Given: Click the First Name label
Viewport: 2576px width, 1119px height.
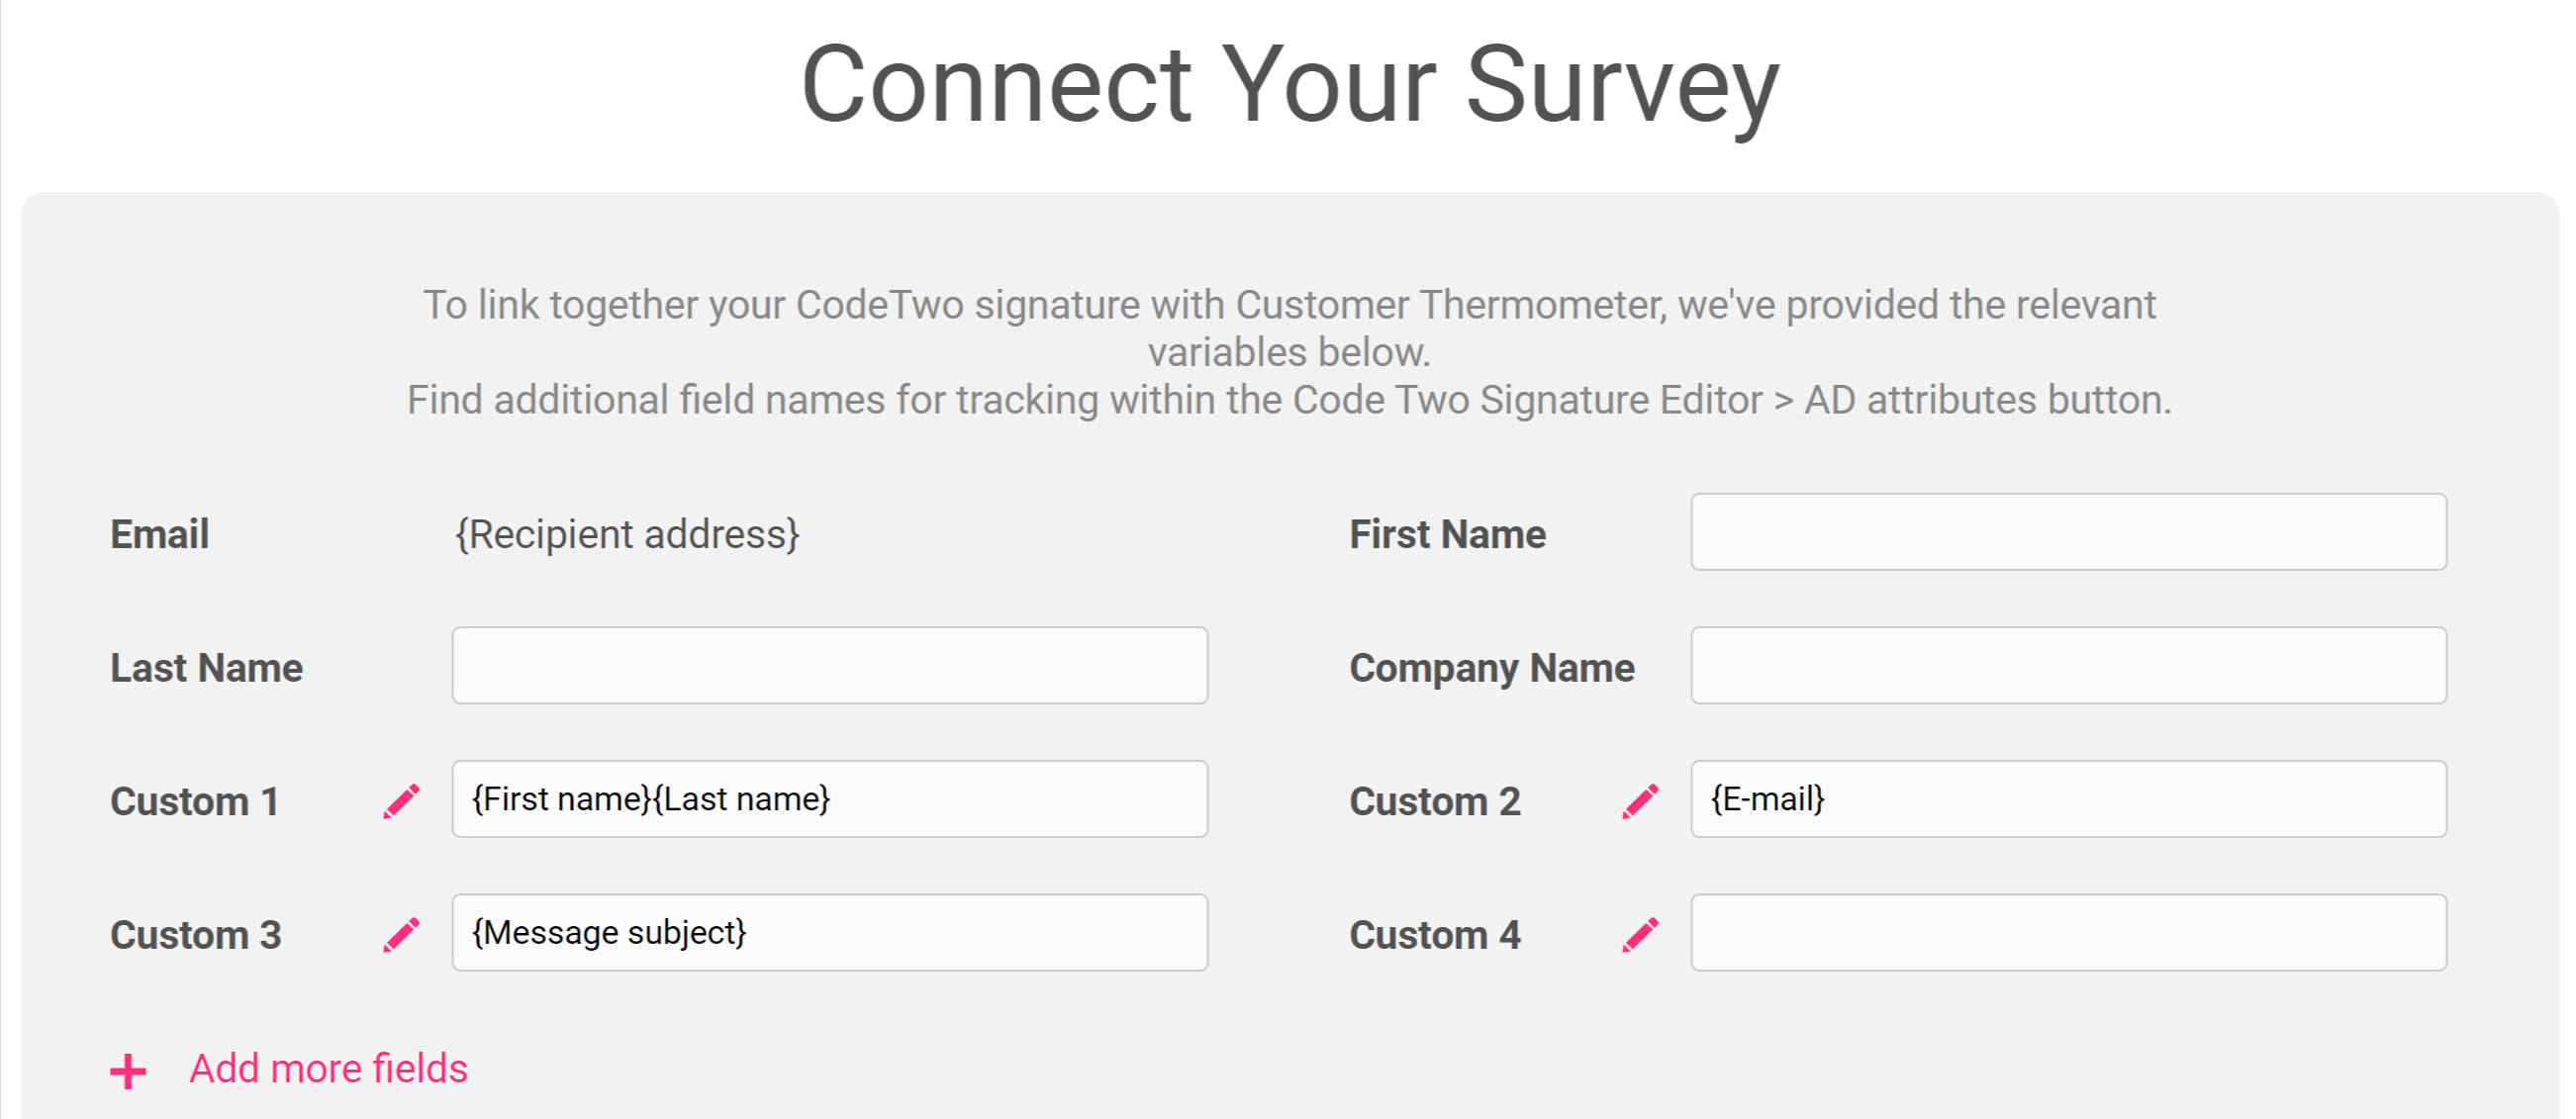Looking at the screenshot, I should [x=1447, y=534].
